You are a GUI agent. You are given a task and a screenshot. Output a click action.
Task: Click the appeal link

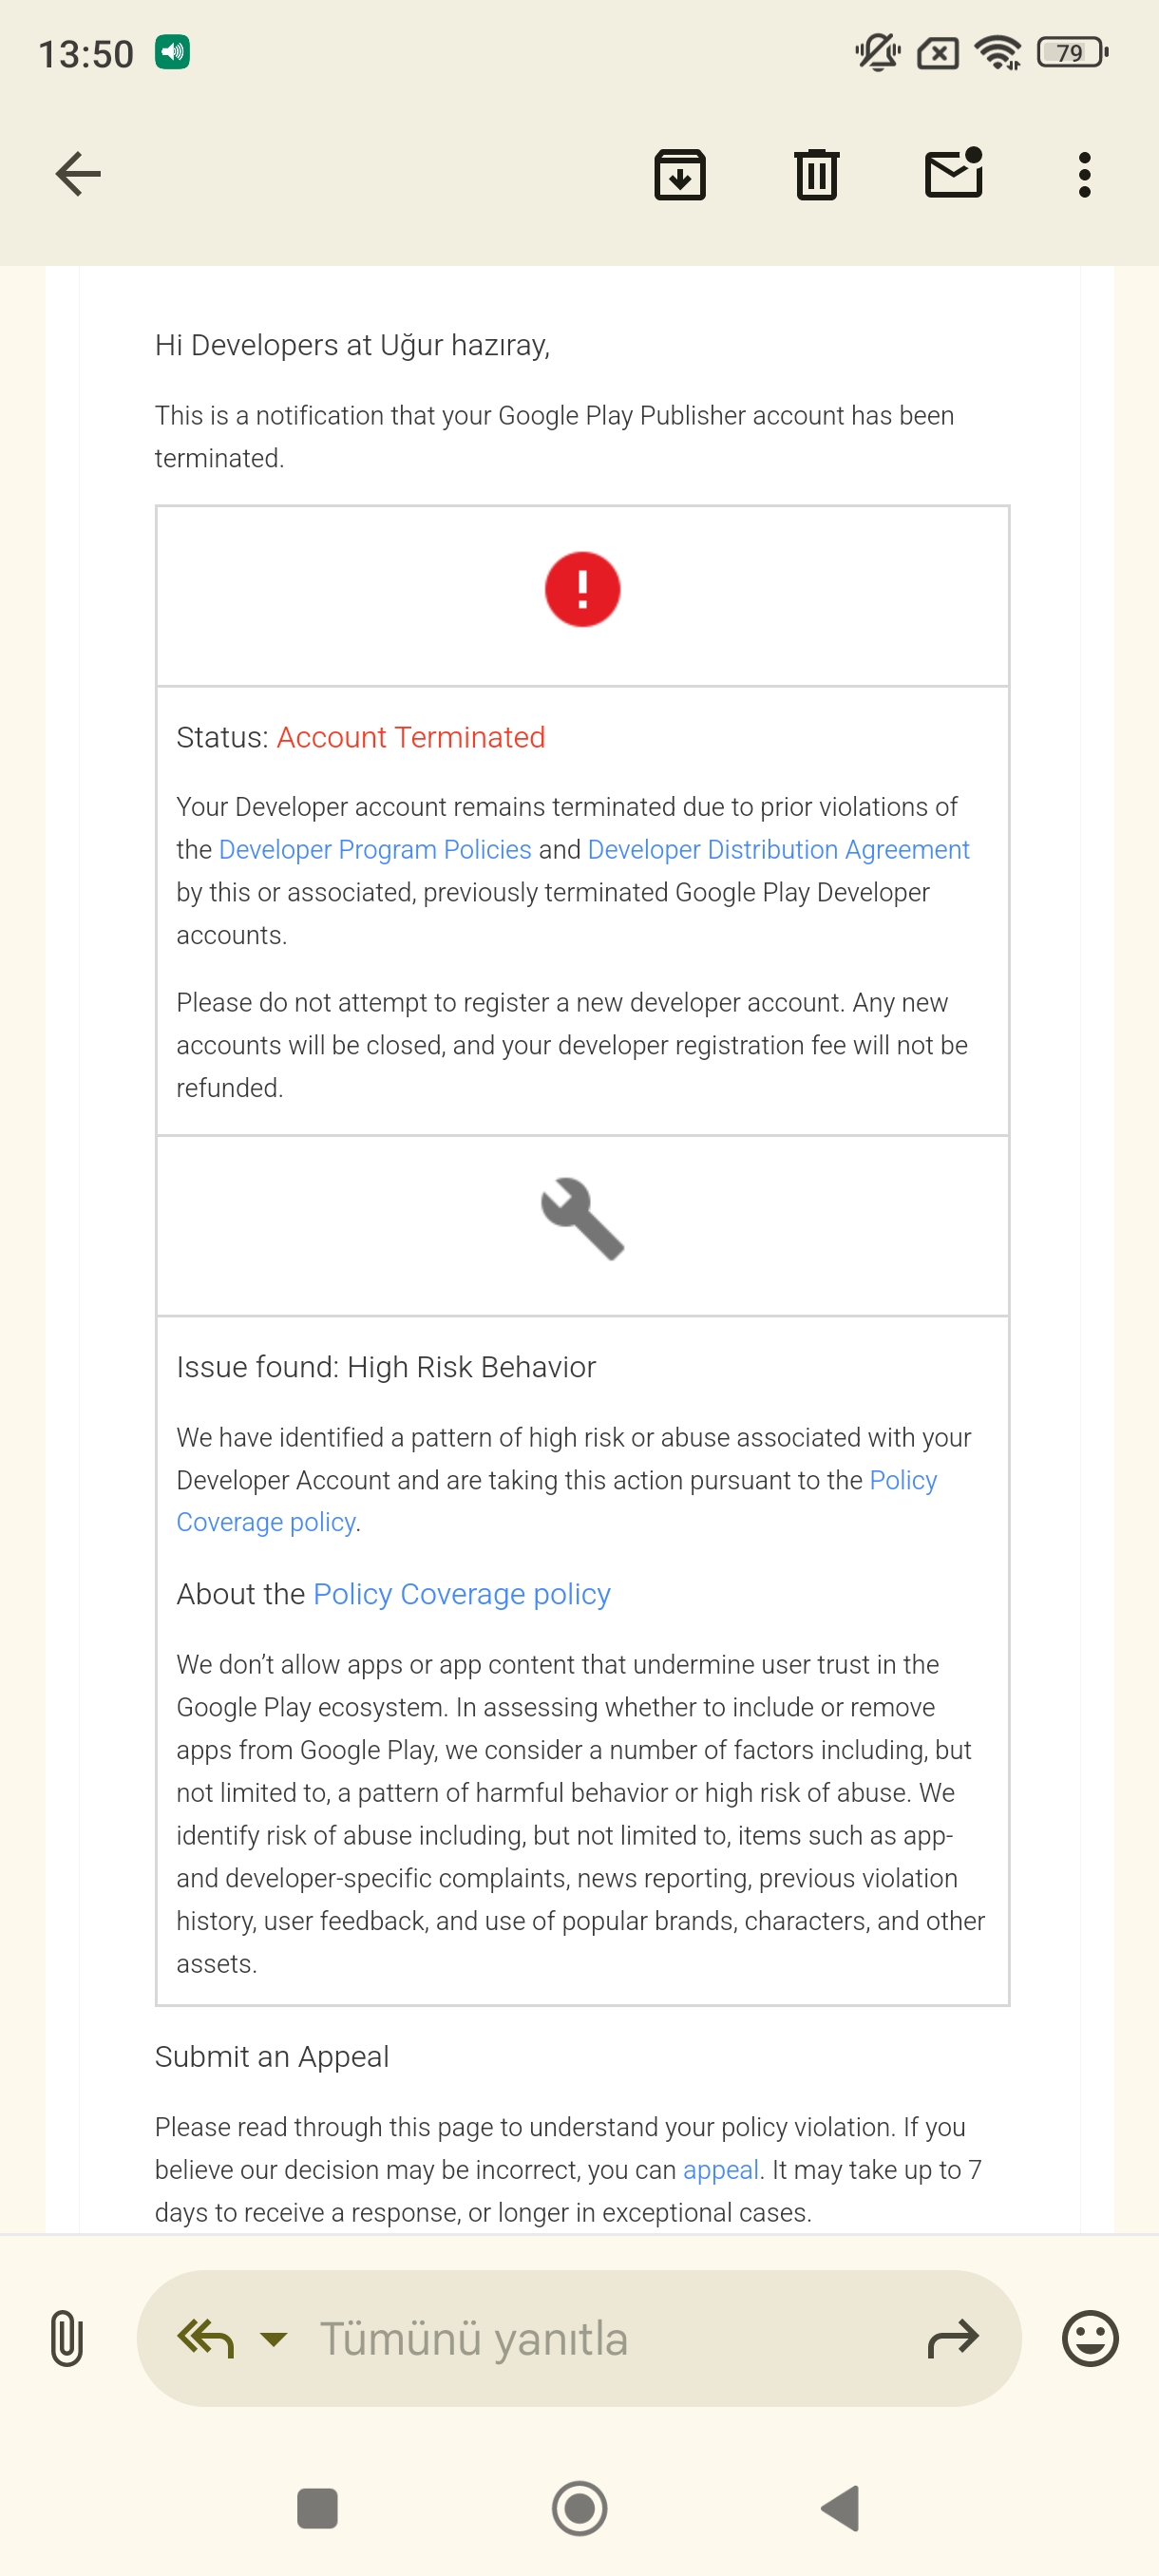720,2169
